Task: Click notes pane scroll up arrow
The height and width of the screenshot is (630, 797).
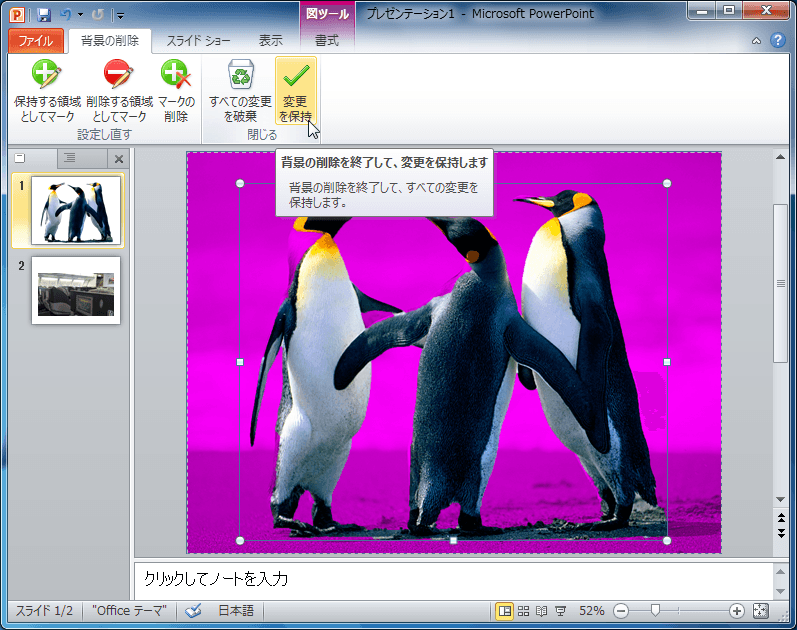Action: click(x=781, y=572)
